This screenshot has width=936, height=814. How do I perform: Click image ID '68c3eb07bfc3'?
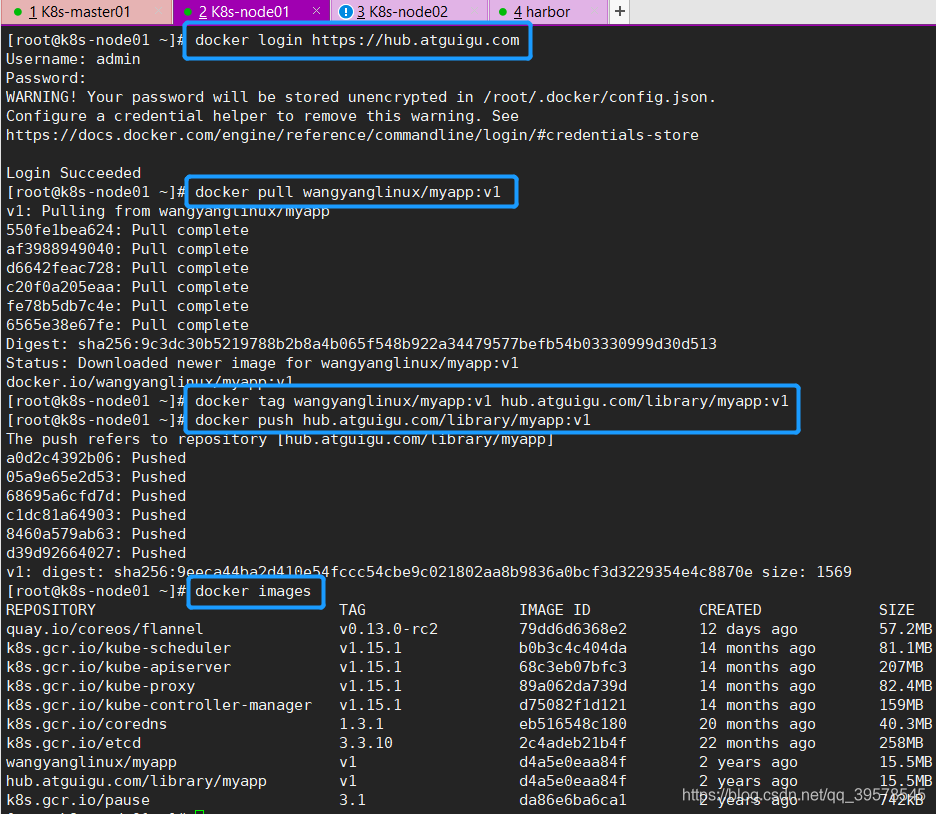click(x=573, y=667)
